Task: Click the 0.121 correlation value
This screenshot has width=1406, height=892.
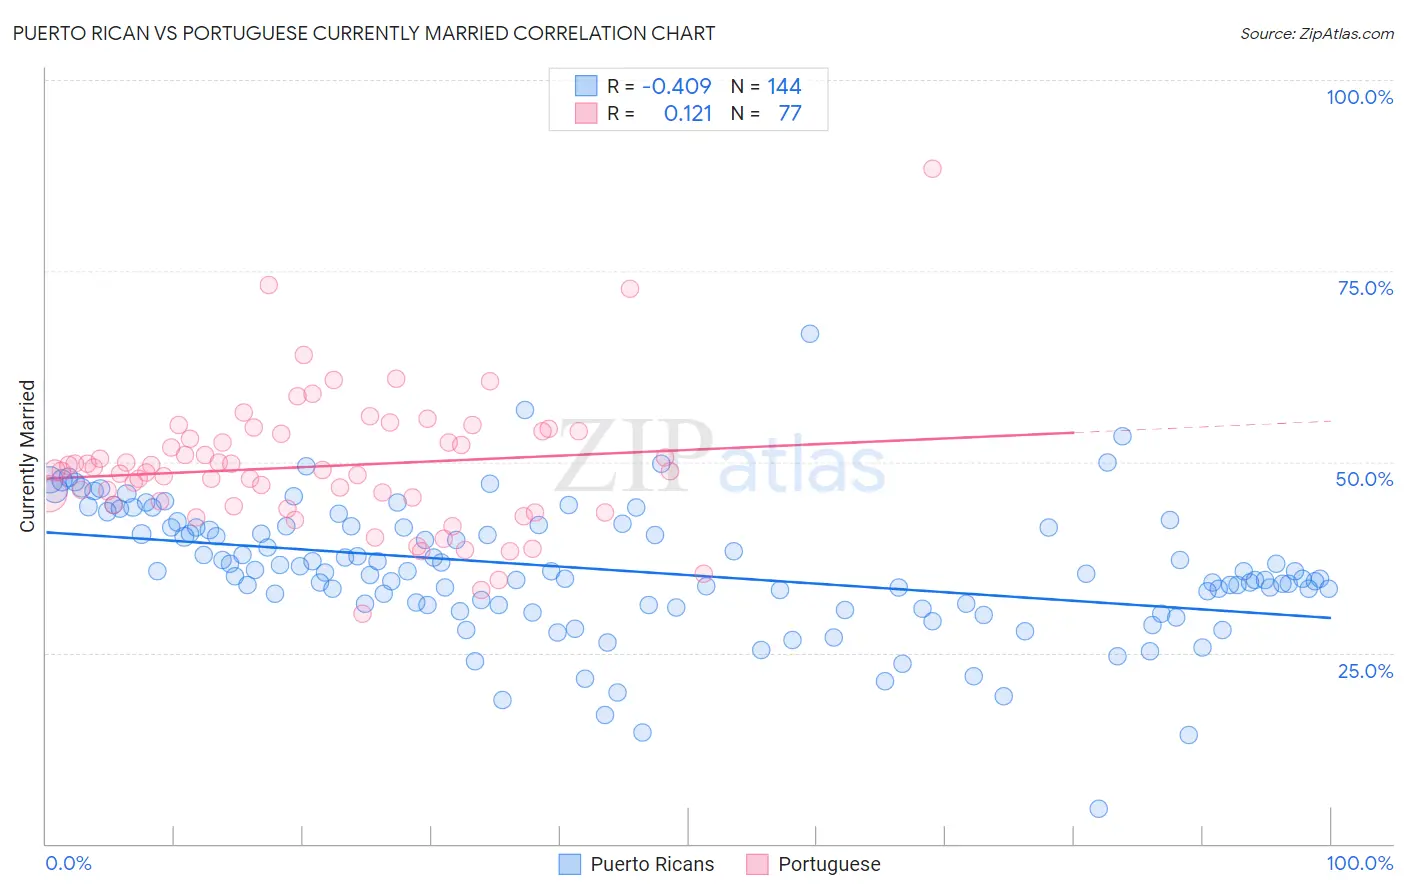Action: tap(688, 113)
